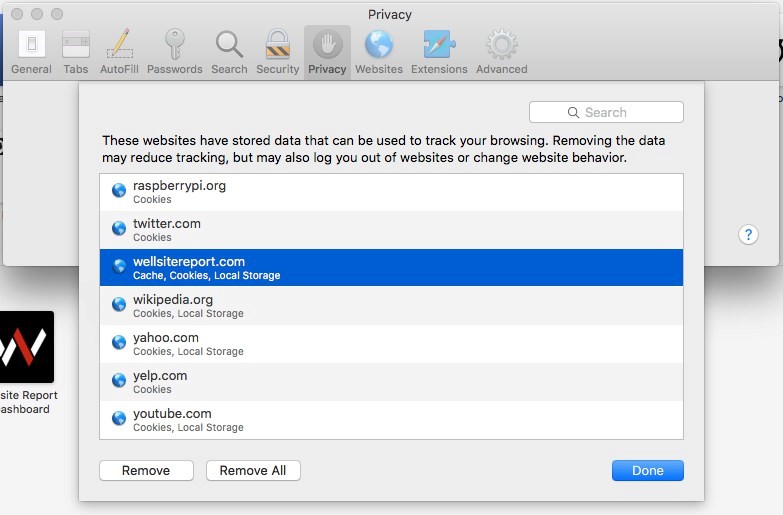Click globe icon beside raspberrypi.org
The image size is (783, 515).
click(119, 190)
